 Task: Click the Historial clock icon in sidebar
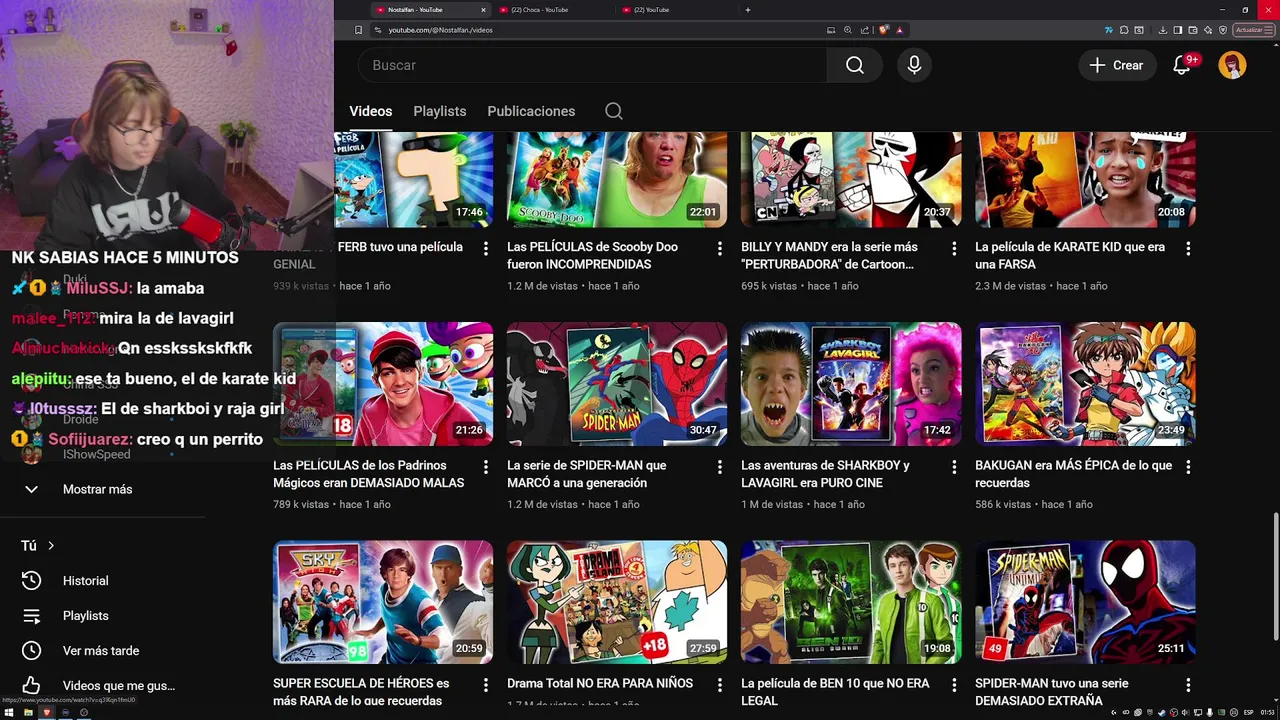(x=32, y=581)
